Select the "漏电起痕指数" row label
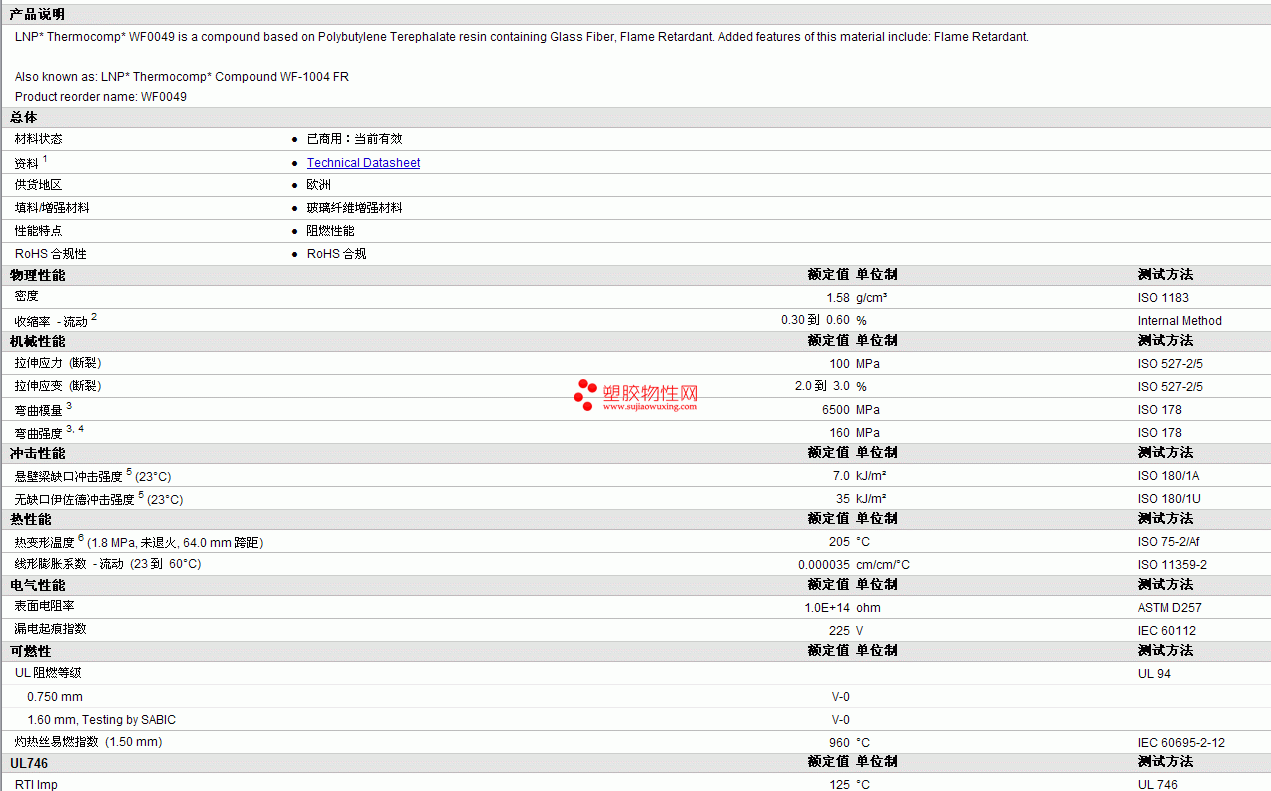 51,629
